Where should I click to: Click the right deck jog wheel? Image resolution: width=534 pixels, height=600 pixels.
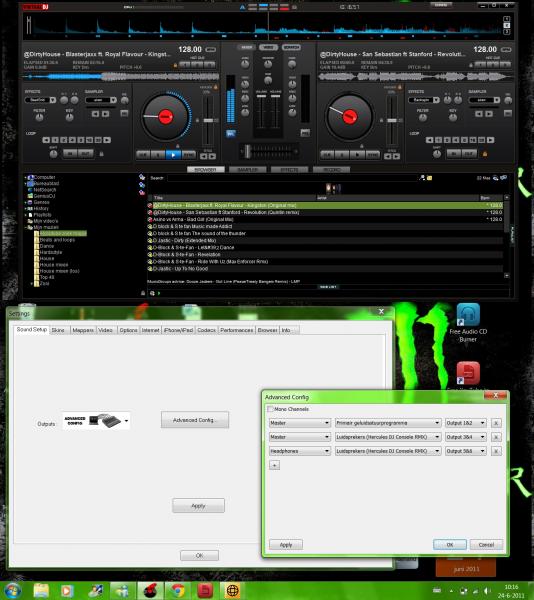(349, 117)
